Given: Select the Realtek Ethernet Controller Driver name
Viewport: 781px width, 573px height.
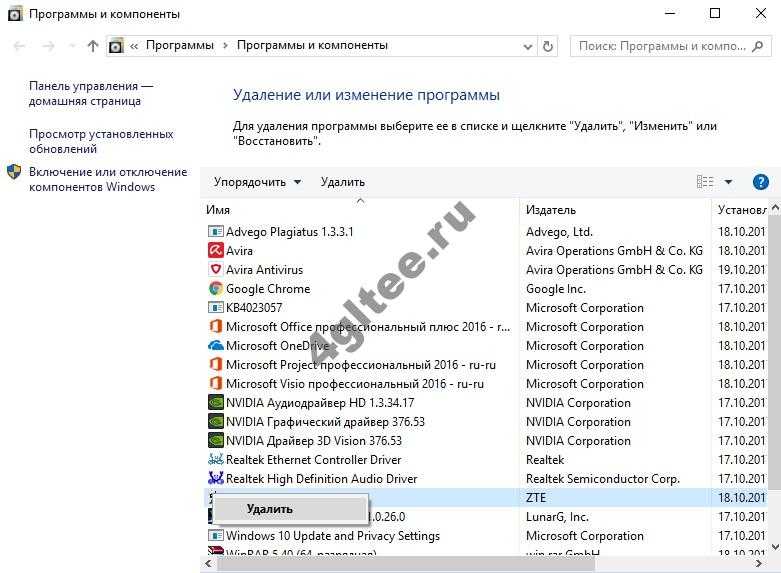Looking at the screenshot, I should pos(314,459).
